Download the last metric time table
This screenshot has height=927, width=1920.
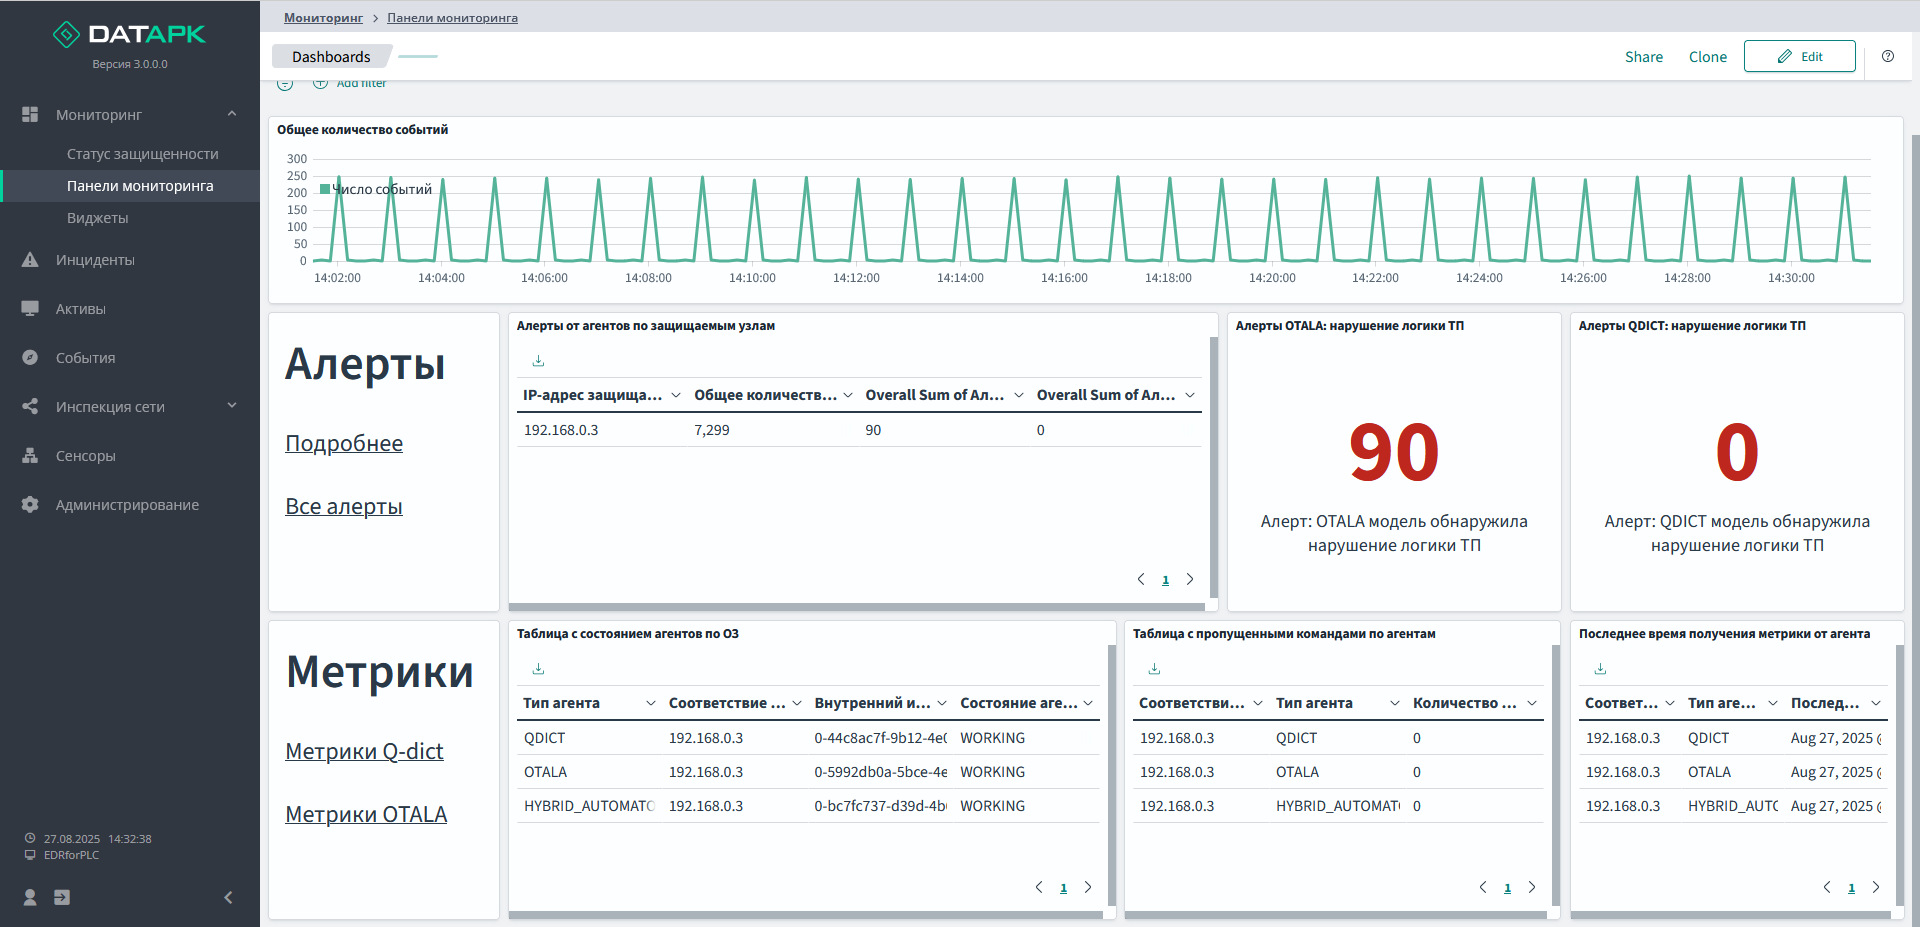coord(1600,669)
